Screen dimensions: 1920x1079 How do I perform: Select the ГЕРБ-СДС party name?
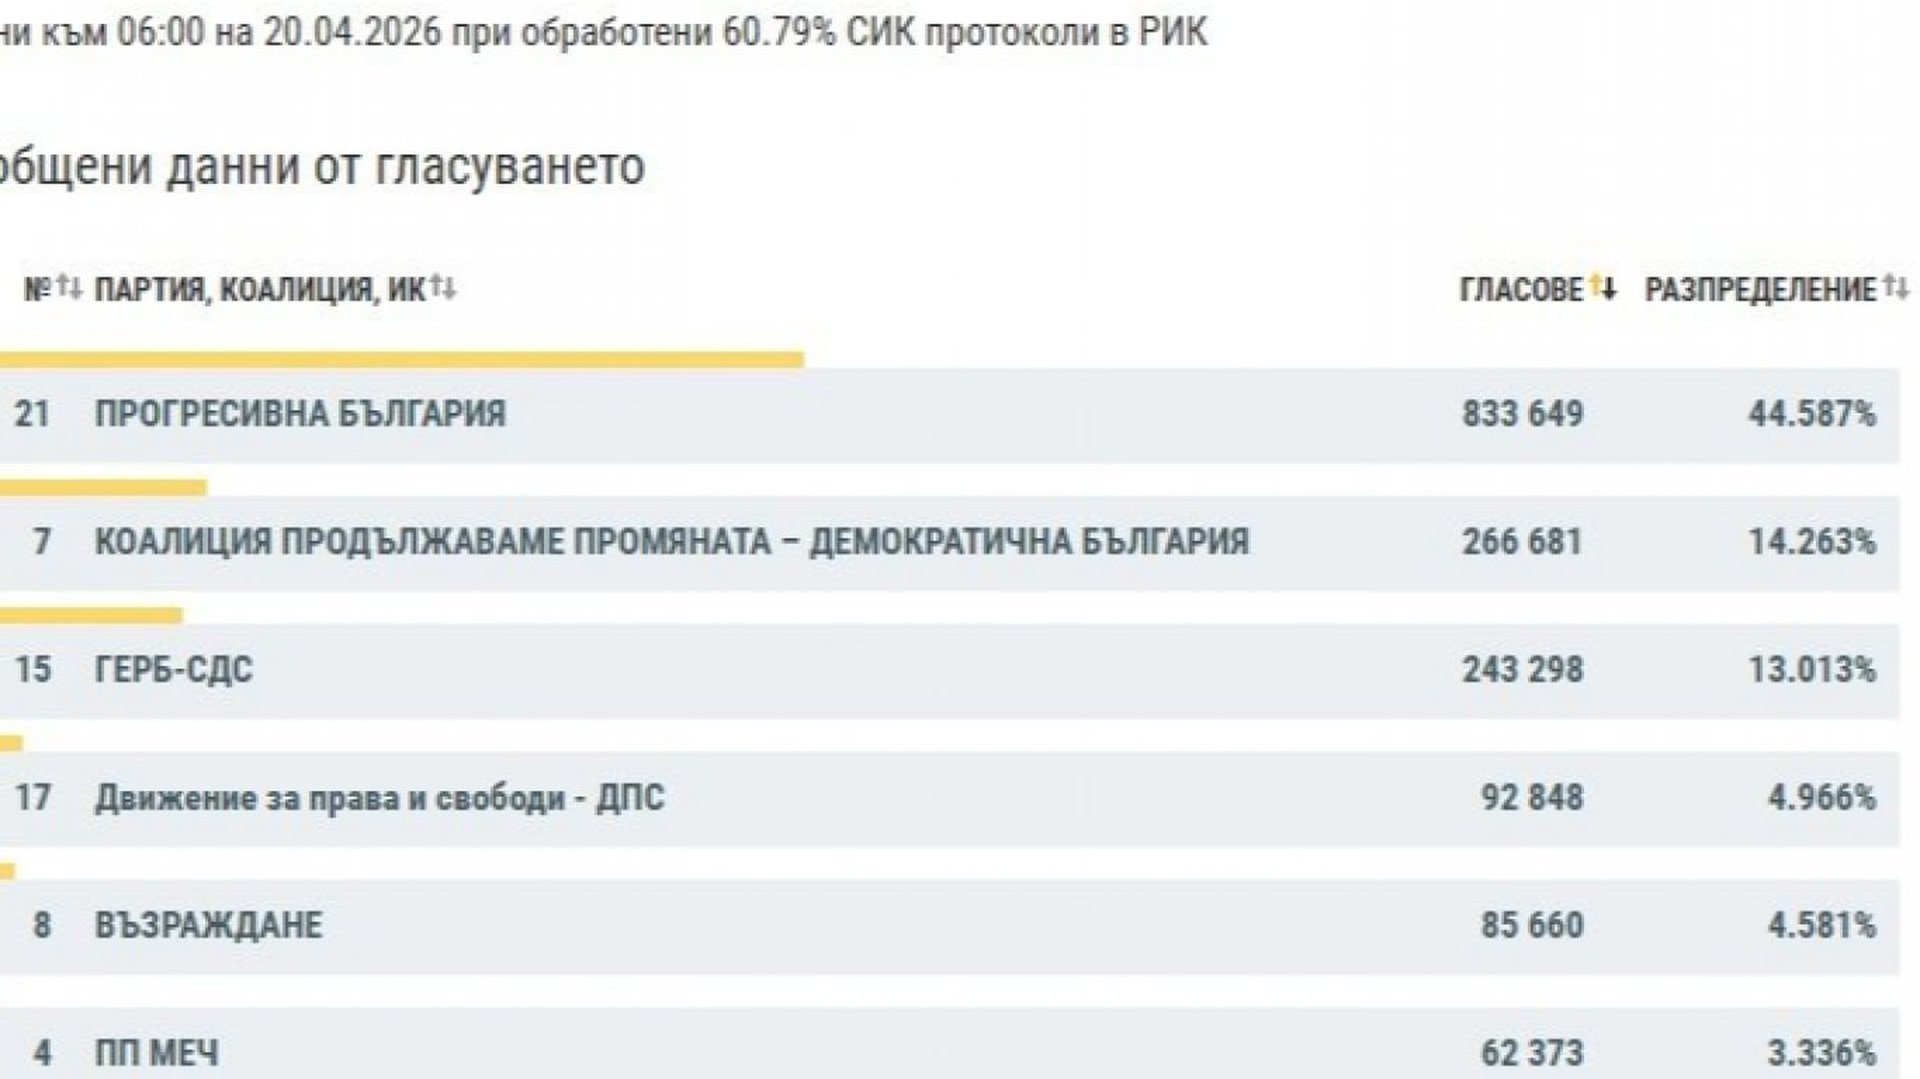174,669
